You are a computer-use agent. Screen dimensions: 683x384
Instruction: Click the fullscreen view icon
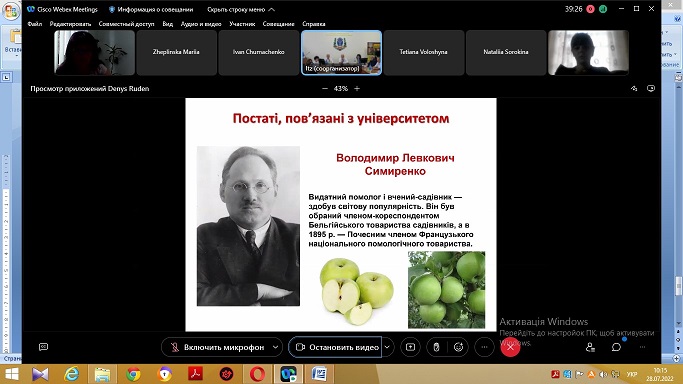point(651,88)
